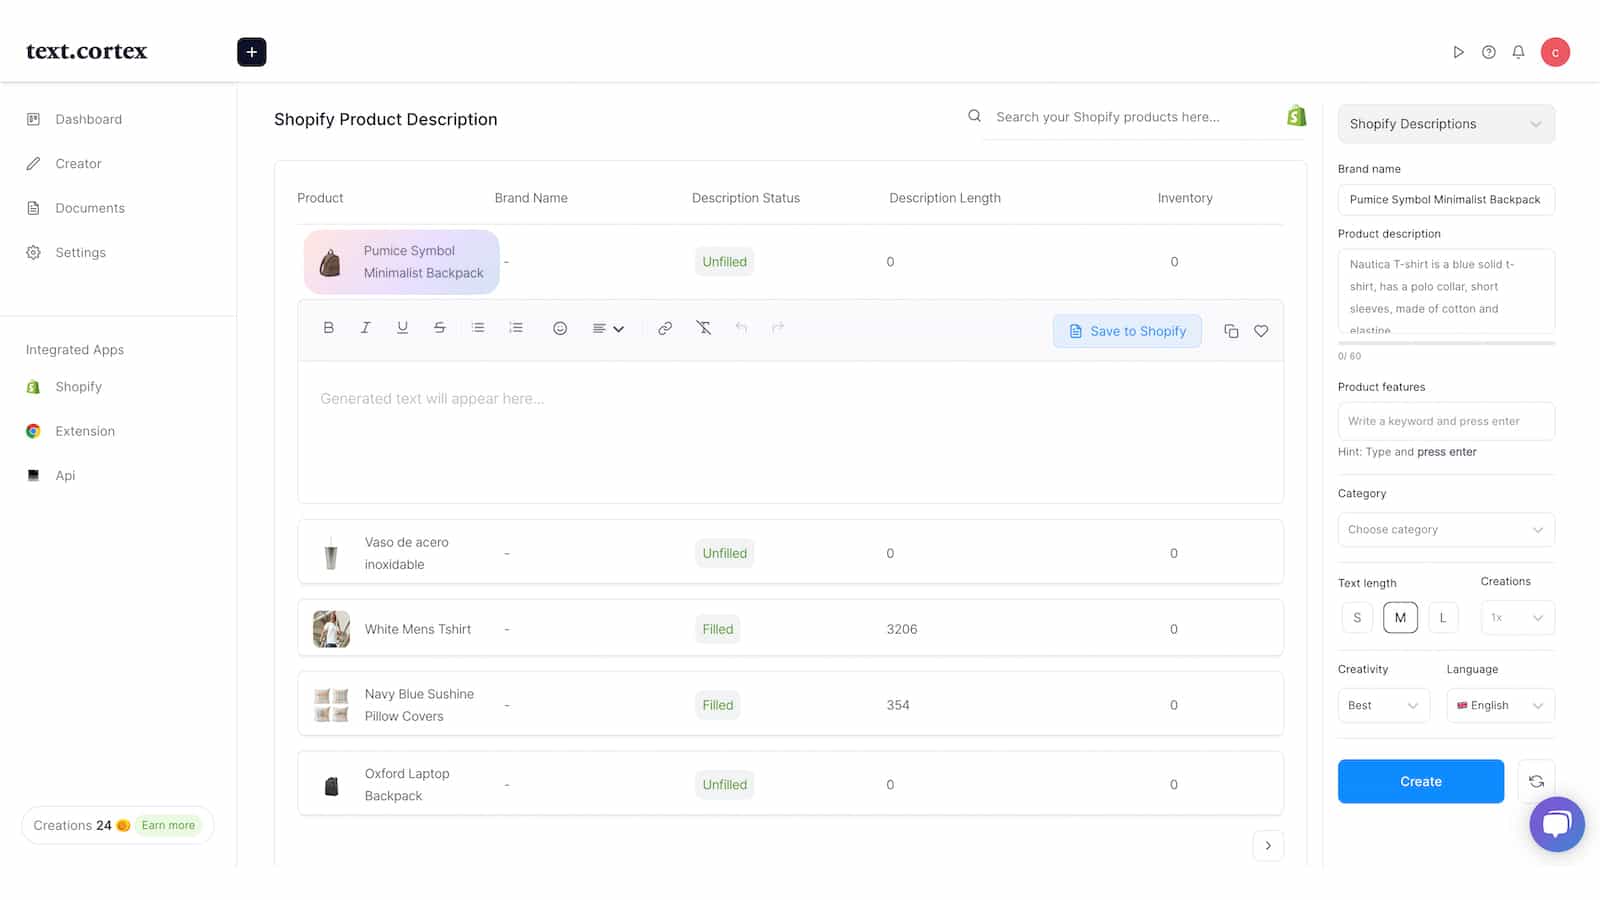Open the English language dropdown
1600x900 pixels.
click(x=1500, y=705)
